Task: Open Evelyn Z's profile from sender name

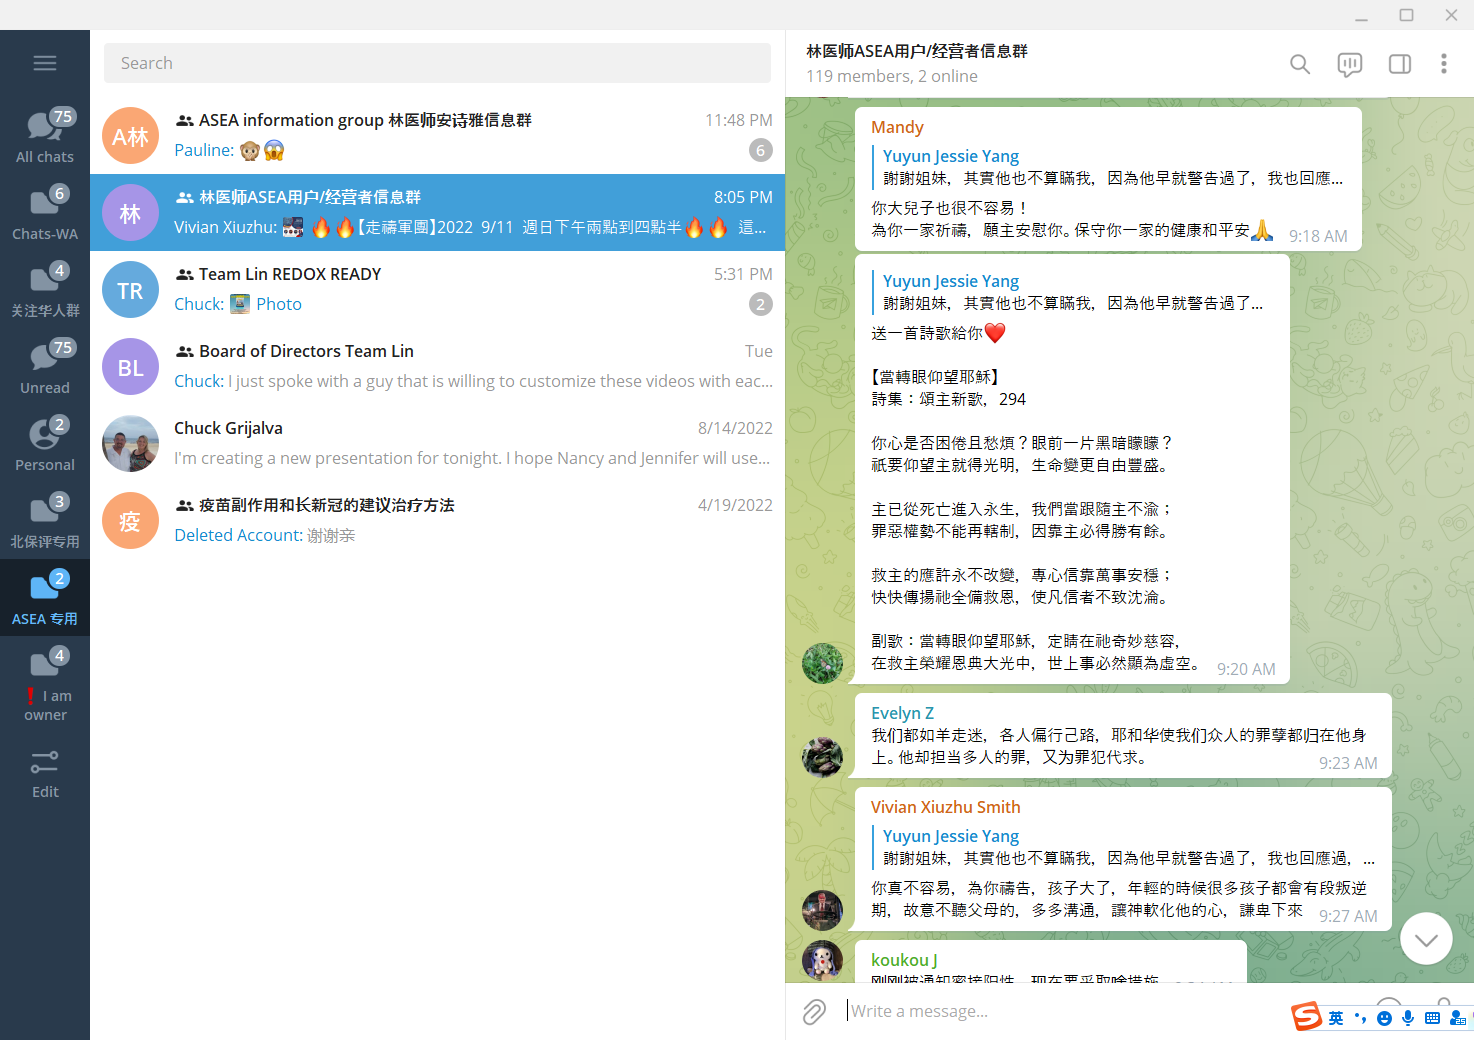Action: pos(902,713)
